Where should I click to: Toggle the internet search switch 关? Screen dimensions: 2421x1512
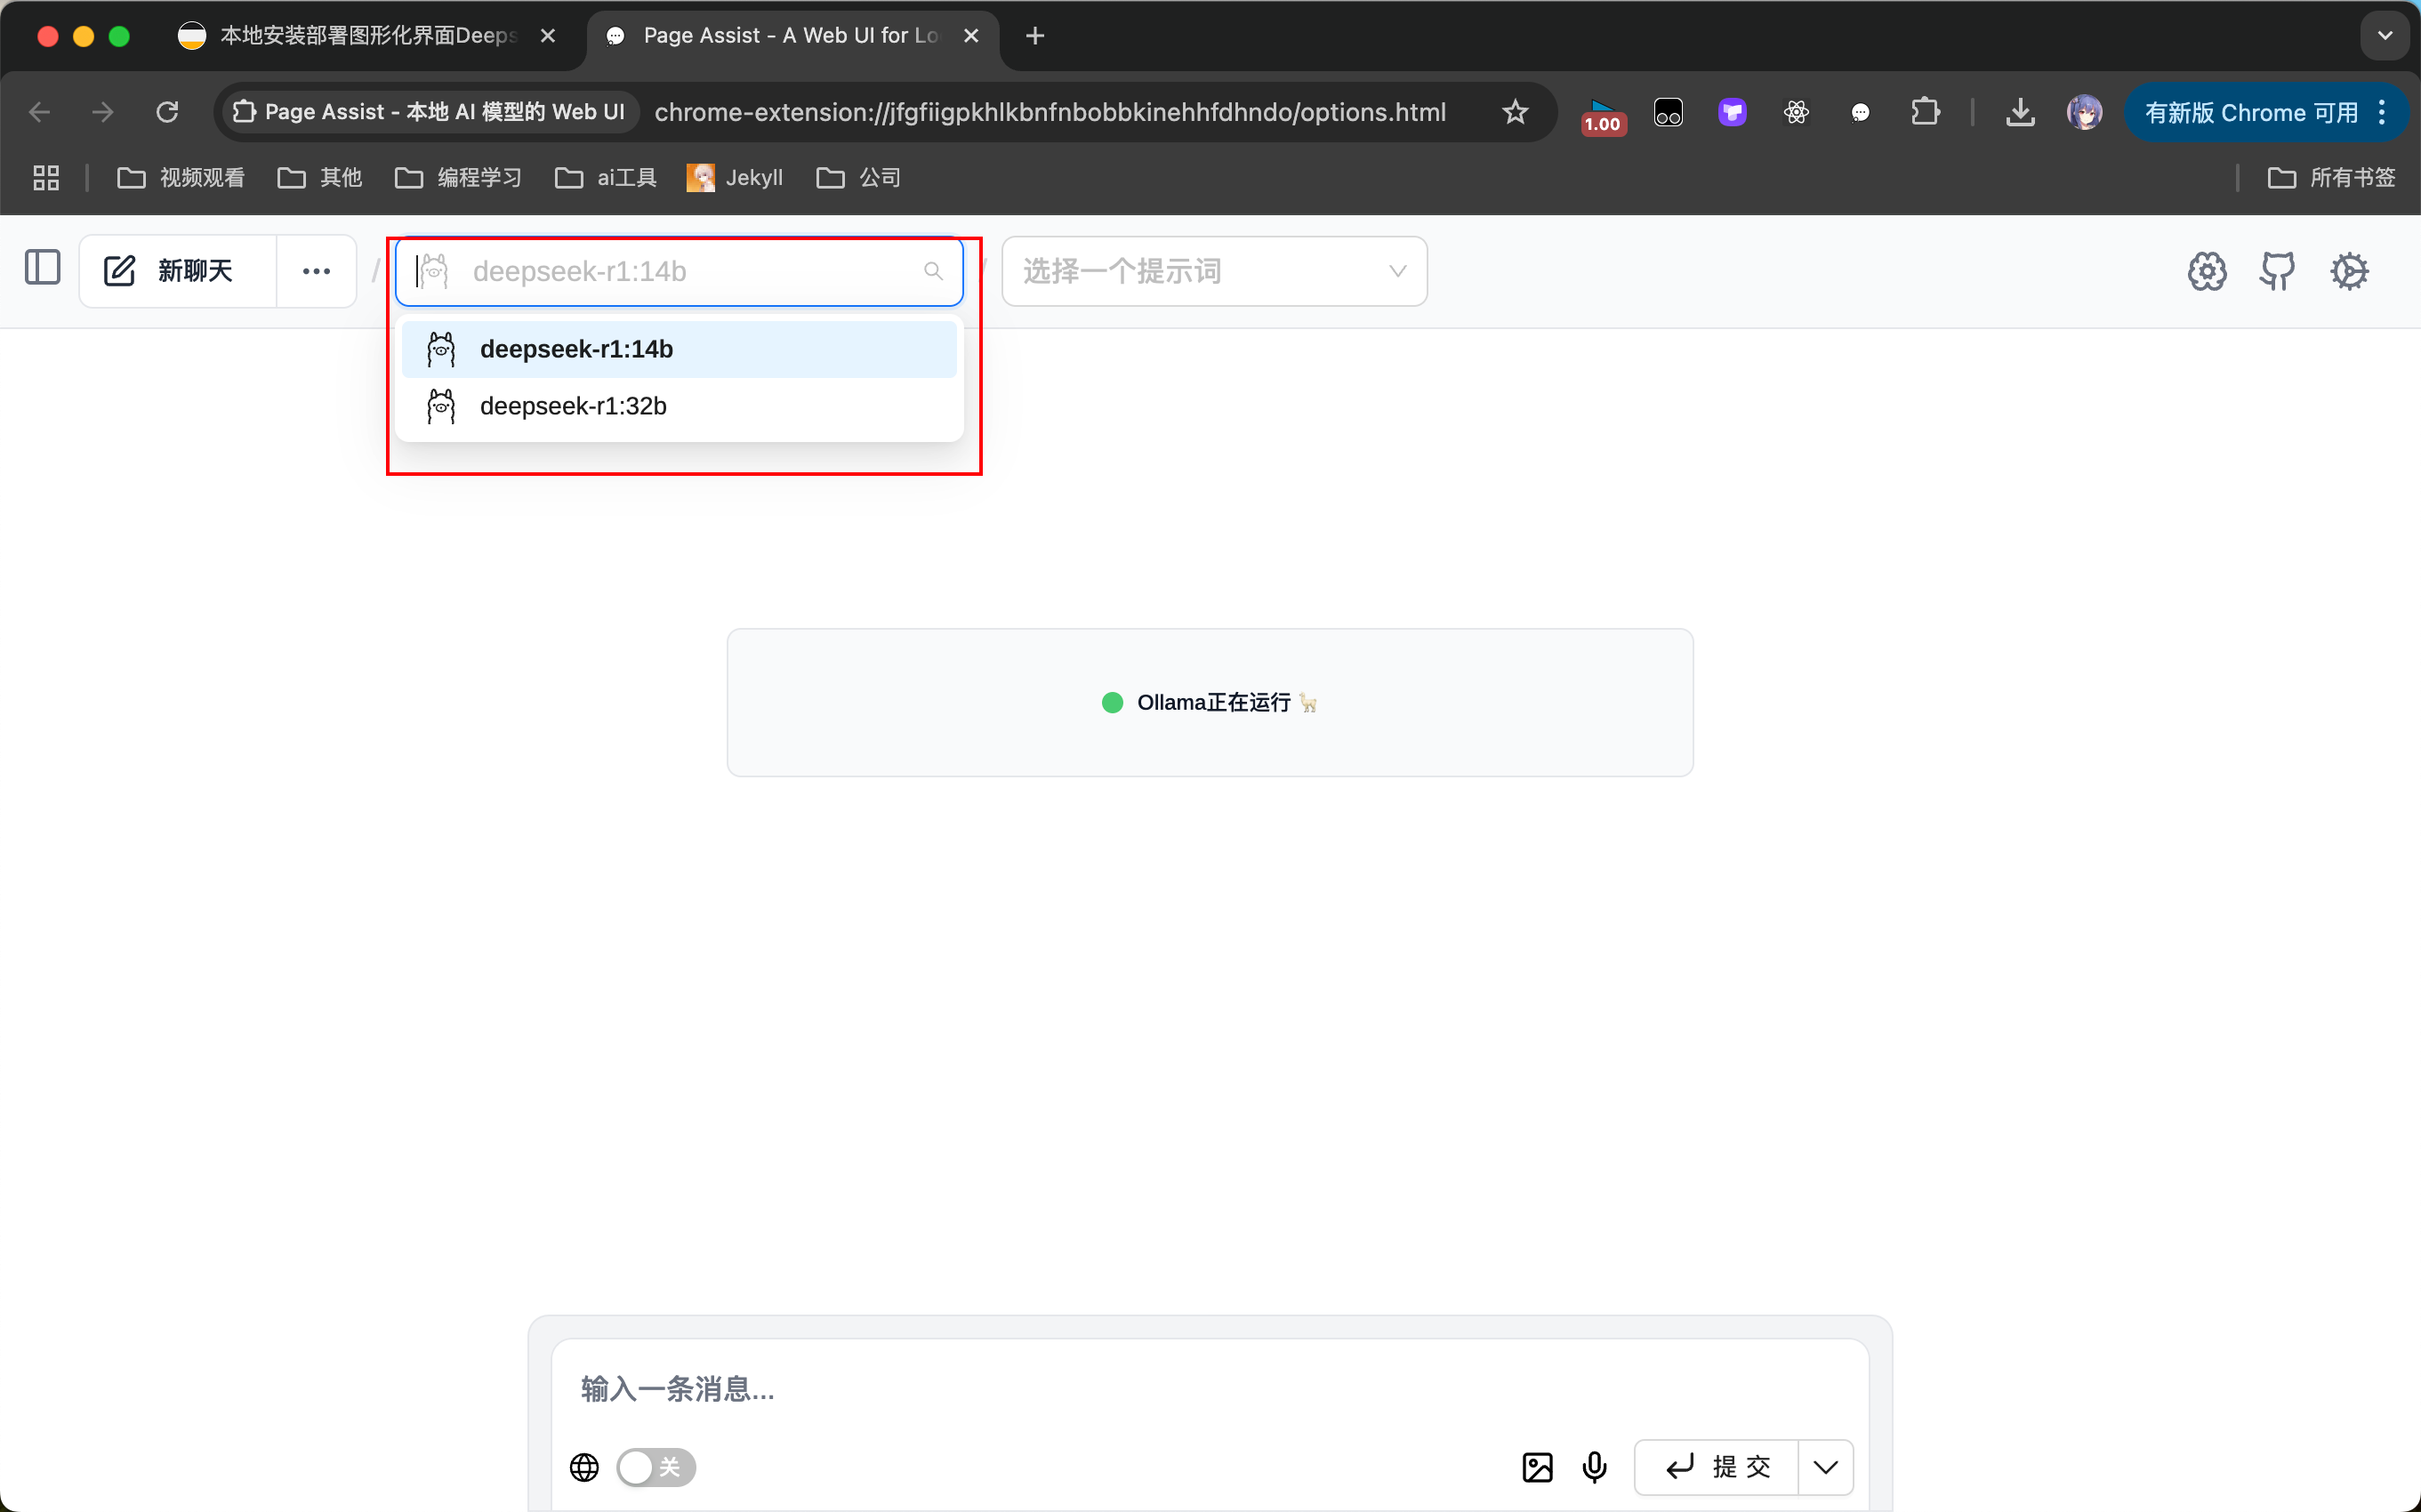(x=656, y=1467)
